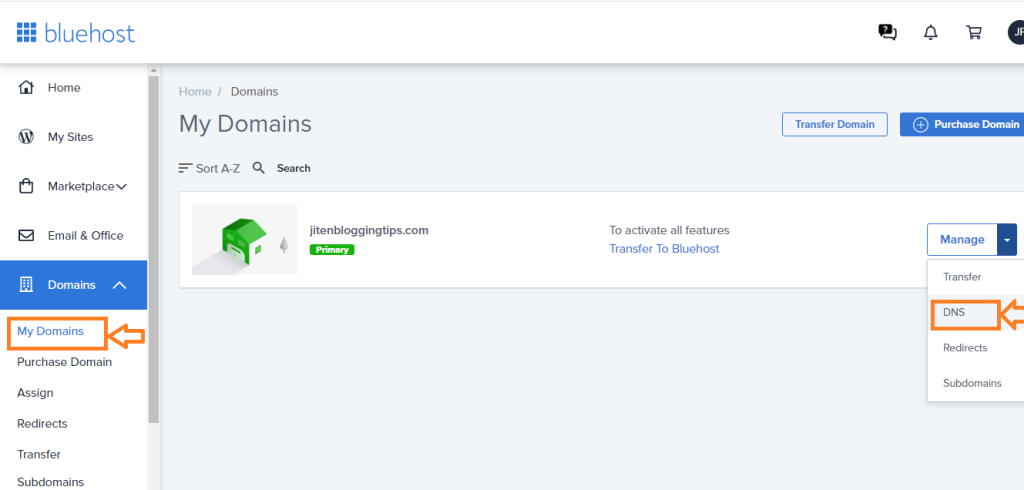Image resolution: width=1024 pixels, height=490 pixels.
Task: Click the green Primary badge
Action: [x=332, y=250]
